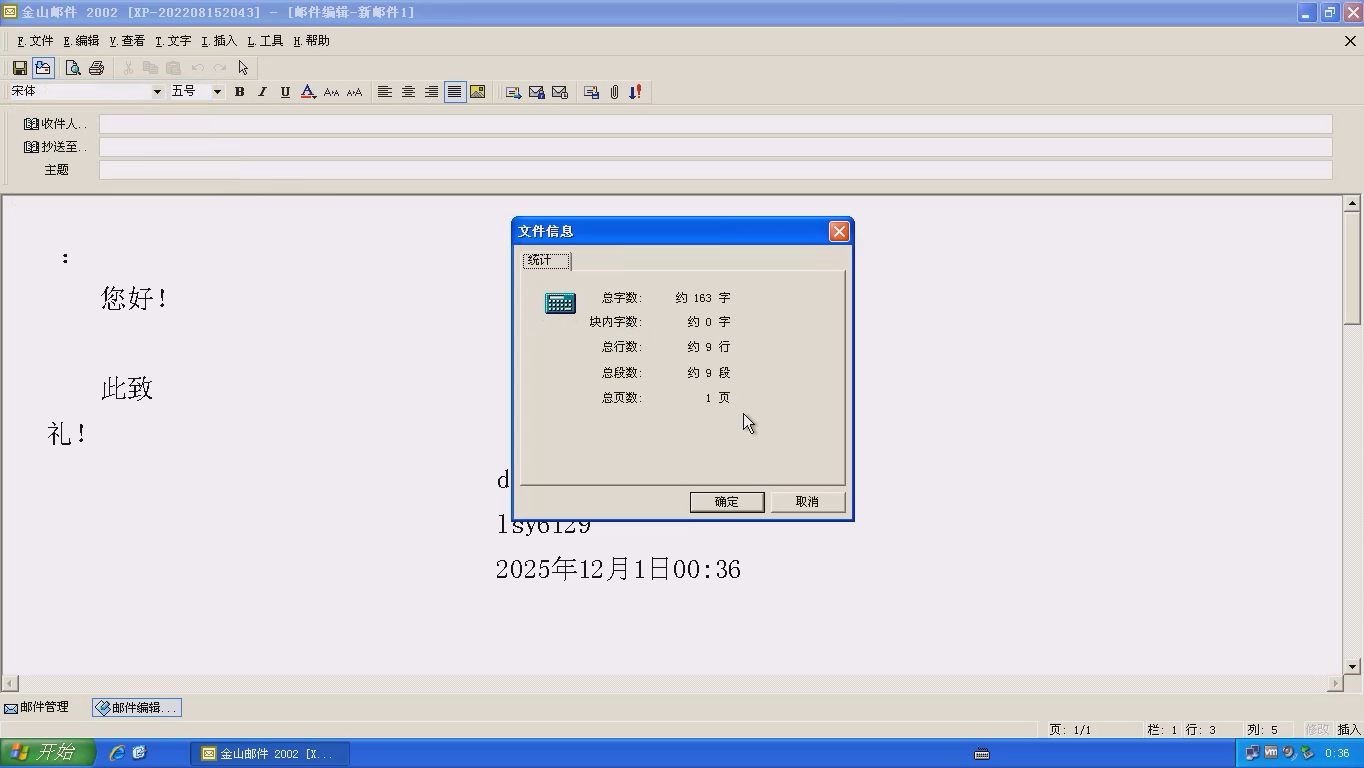
Task: Click 取消 in the 文件信息 dialog
Action: (807, 502)
